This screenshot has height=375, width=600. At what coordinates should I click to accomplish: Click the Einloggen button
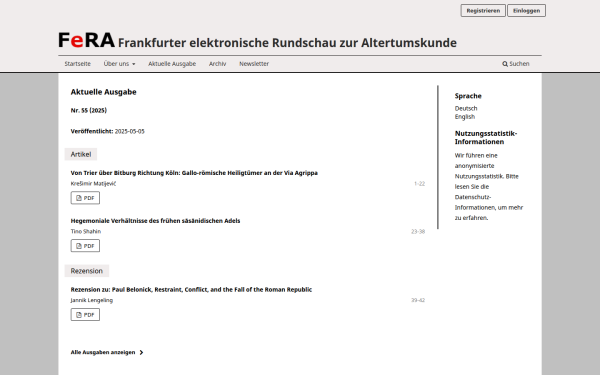pyautogui.click(x=527, y=11)
